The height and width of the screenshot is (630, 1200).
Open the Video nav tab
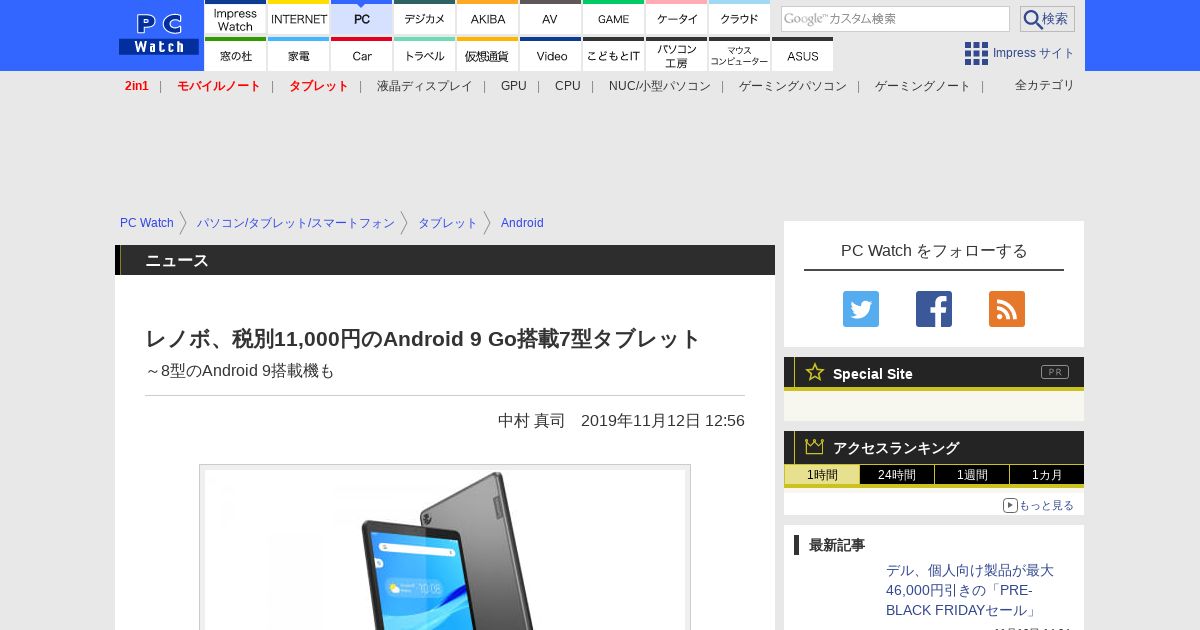[x=551, y=54]
